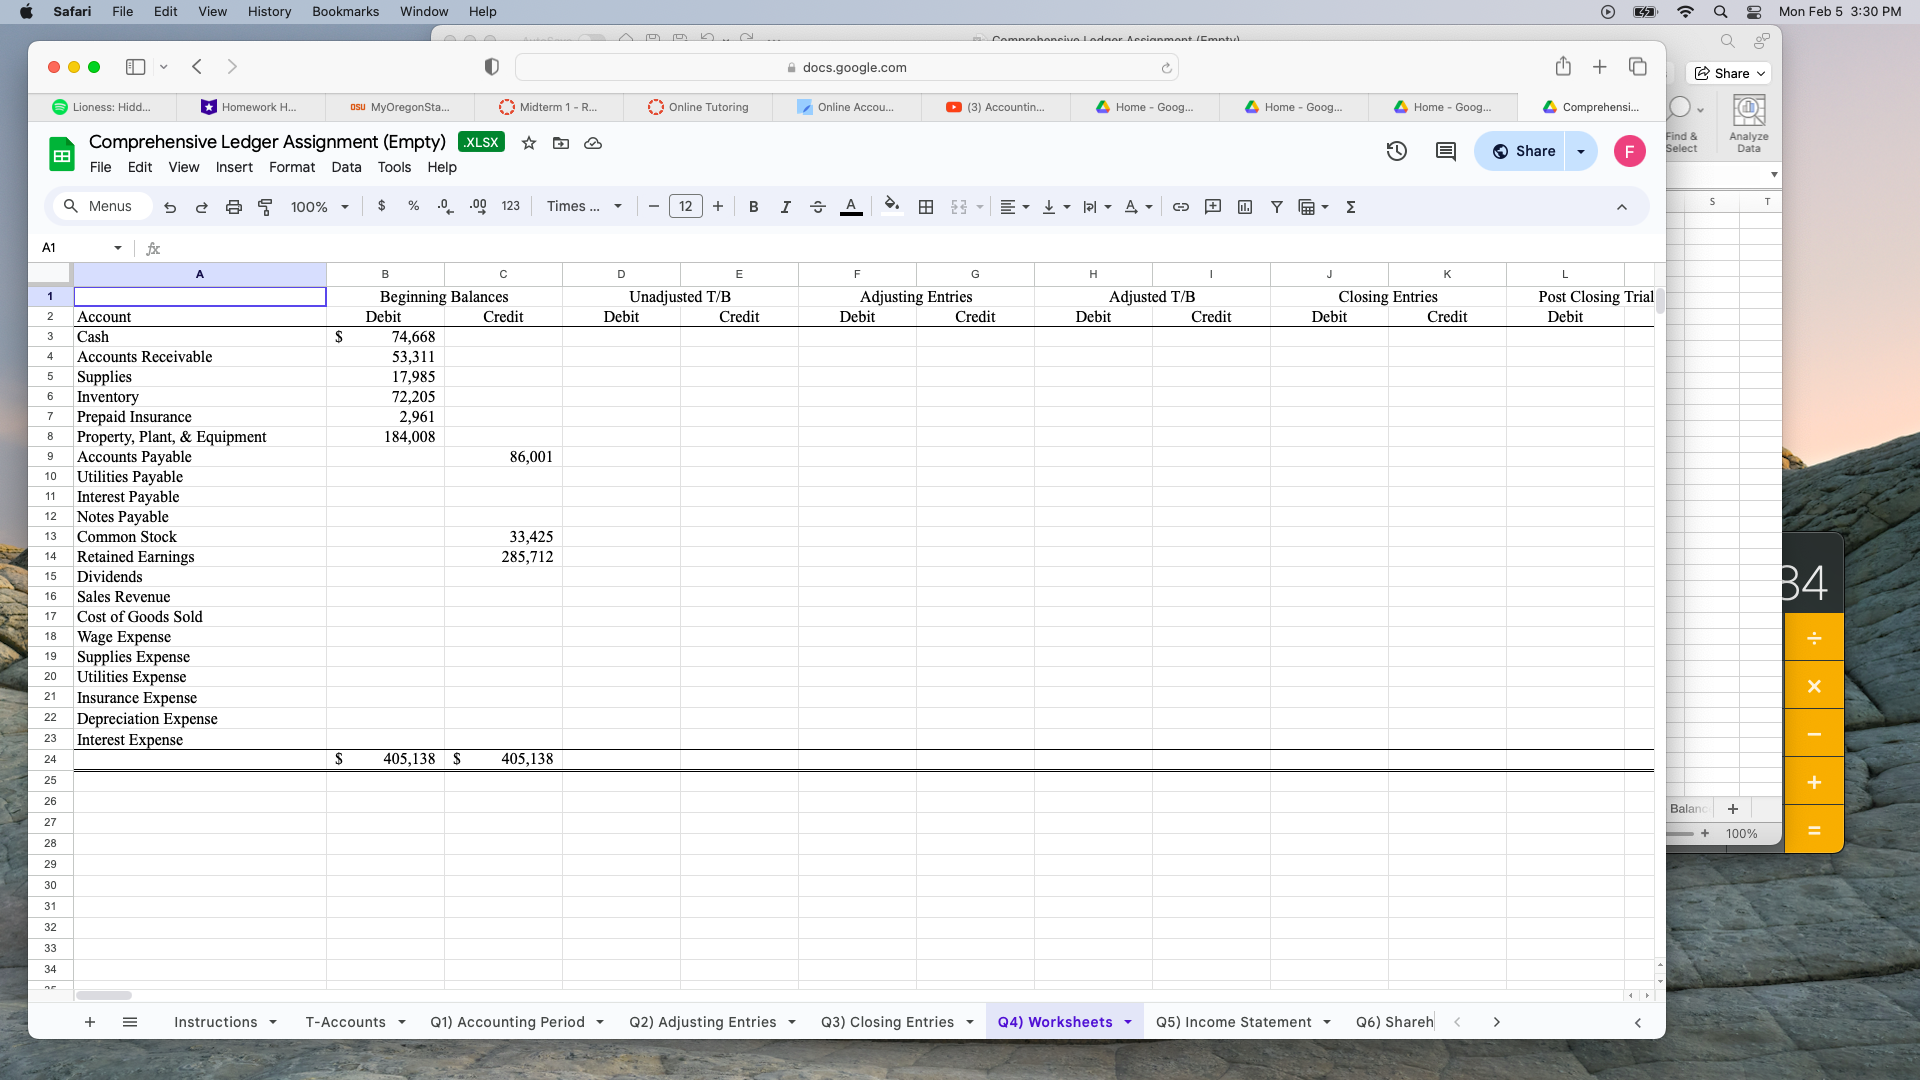Toggle bold formatting
Viewport: 1920px width, 1080px height.
(x=754, y=206)
